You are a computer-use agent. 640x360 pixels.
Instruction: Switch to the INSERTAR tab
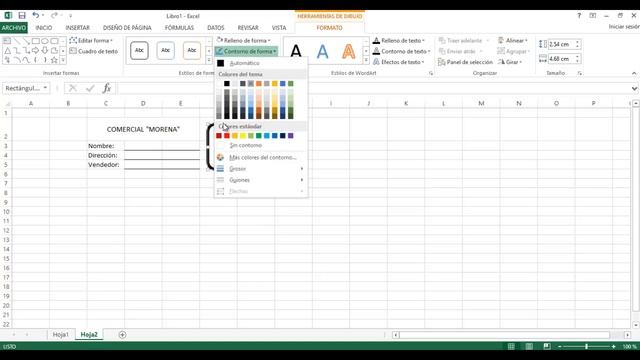tap(78, 28)
